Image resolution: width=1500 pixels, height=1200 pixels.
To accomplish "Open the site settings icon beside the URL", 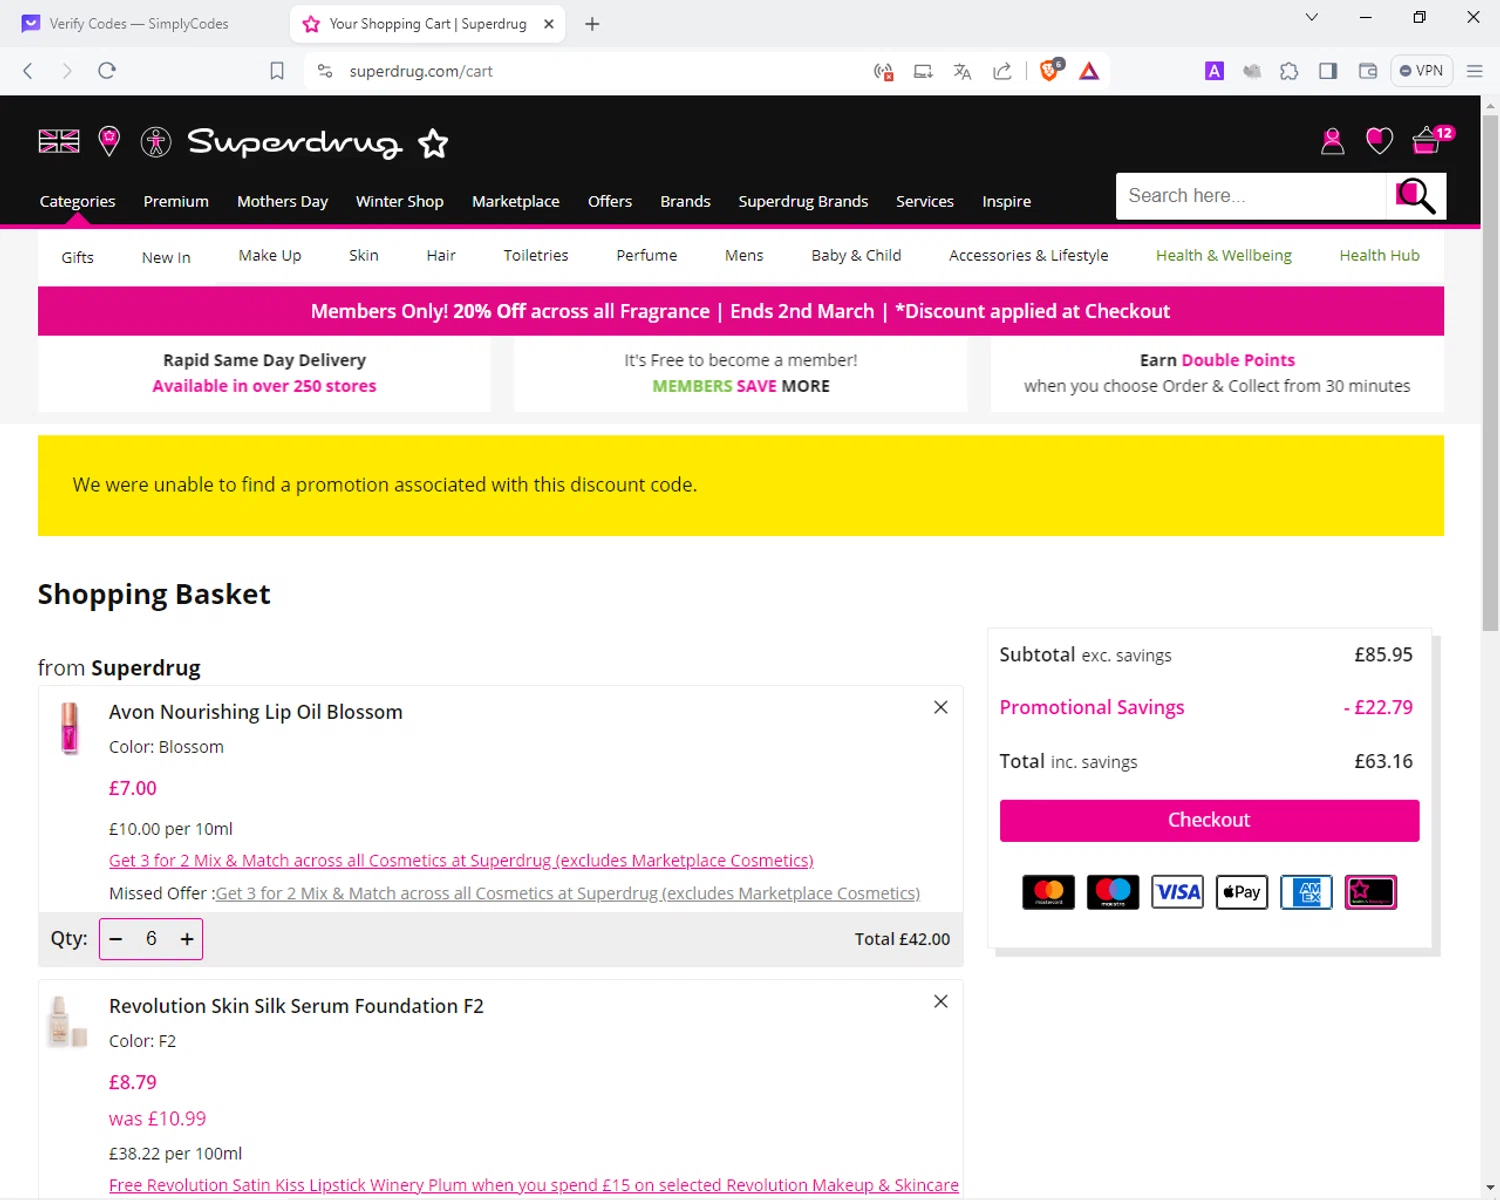I will tap(325, 71).
